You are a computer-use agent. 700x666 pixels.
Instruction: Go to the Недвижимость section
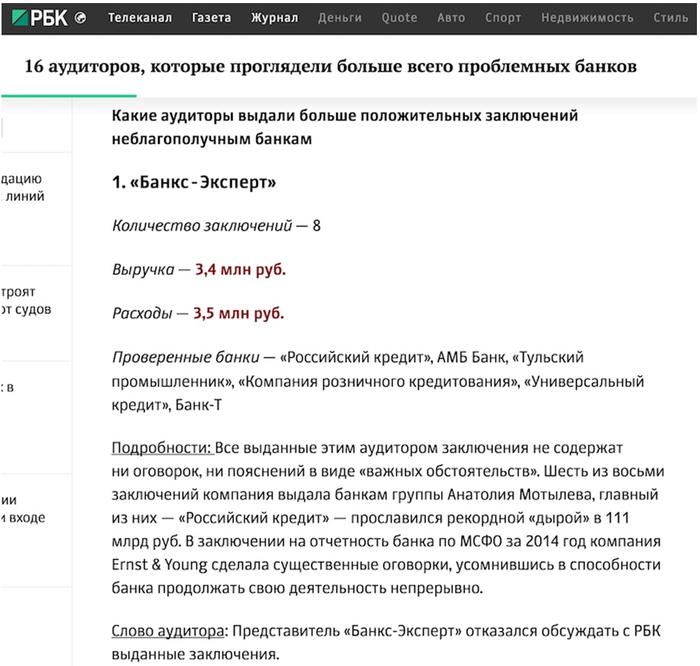tap(587, 18)
